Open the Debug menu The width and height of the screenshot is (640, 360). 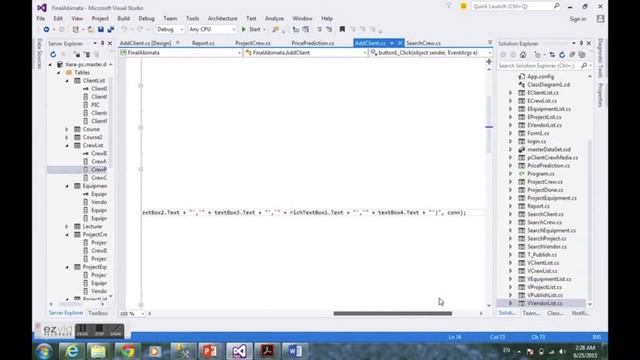pos(146,18)
